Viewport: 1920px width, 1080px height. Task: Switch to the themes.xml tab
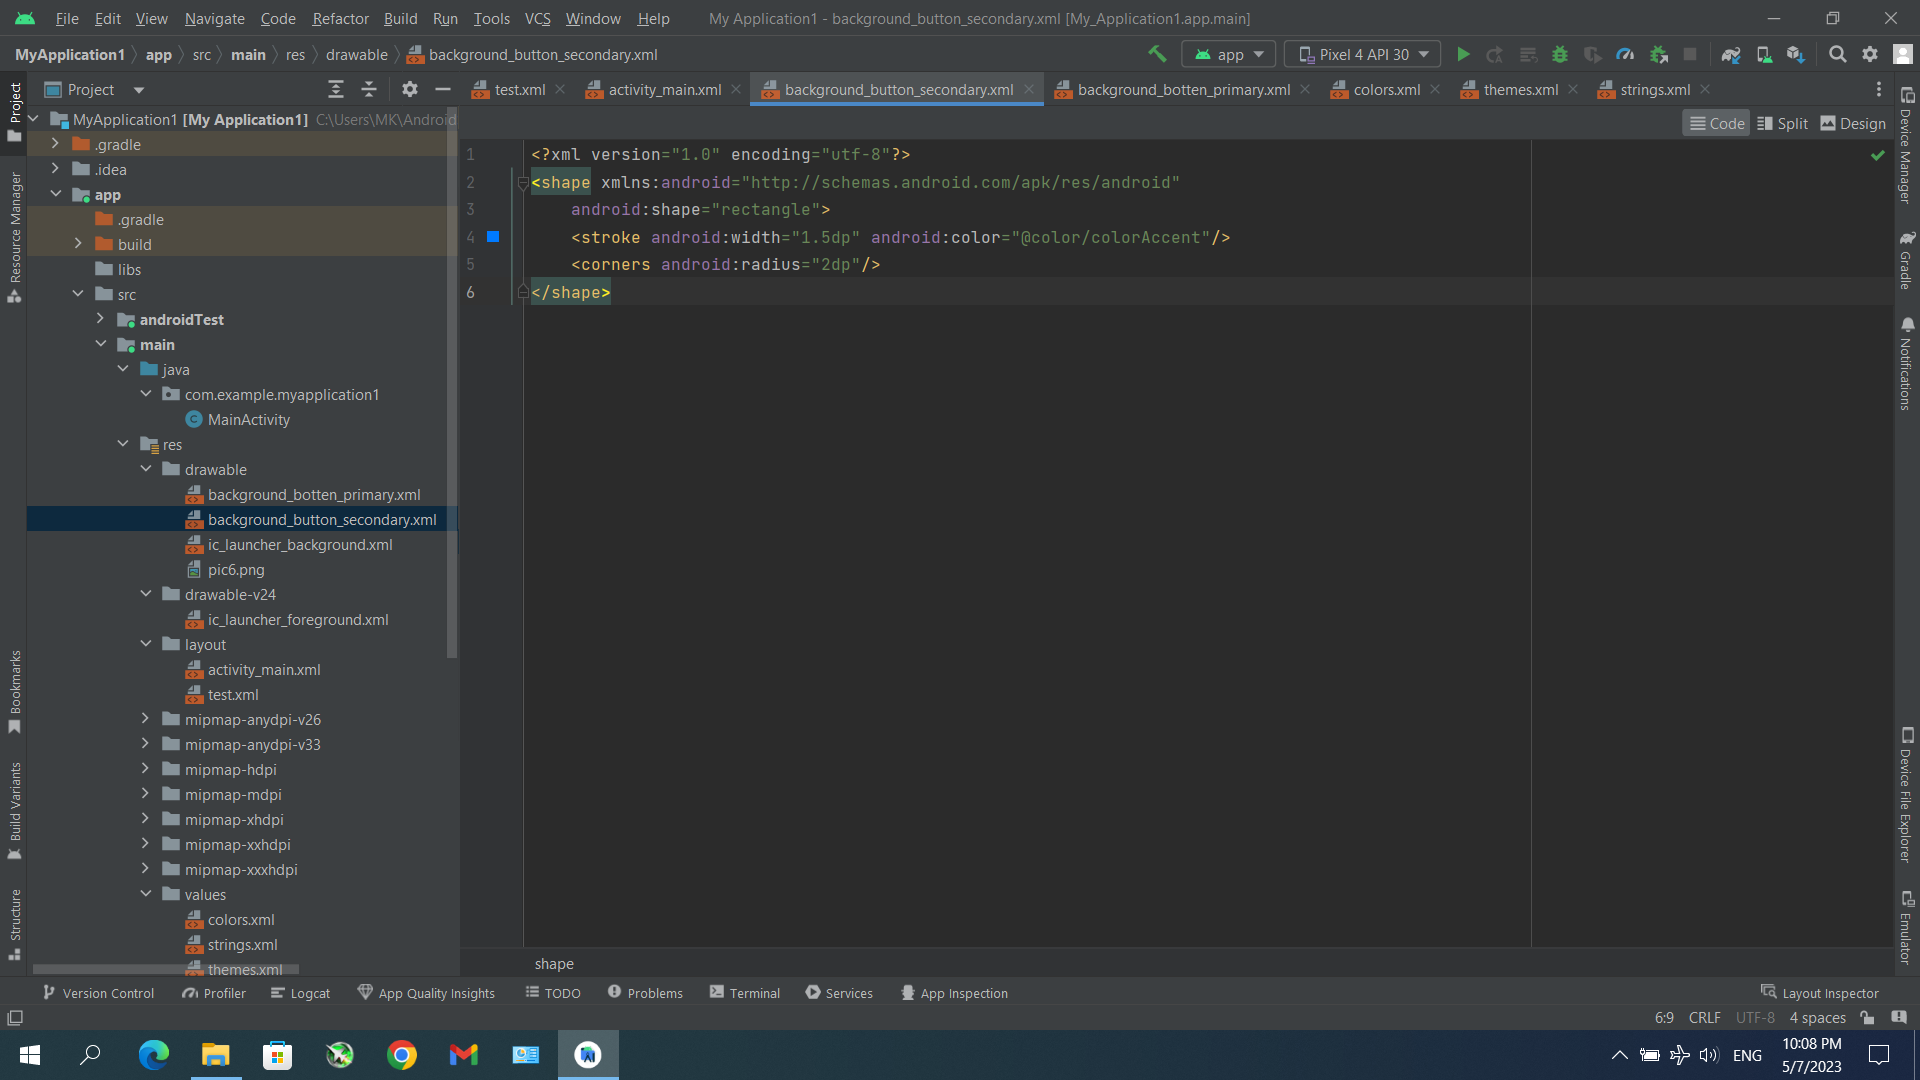1520,90
